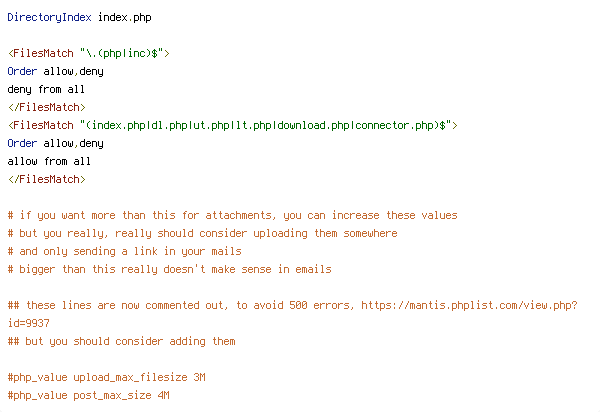600x412 pixels.
Task: Click the id=9937 text
Action: [x=29, y=323]
